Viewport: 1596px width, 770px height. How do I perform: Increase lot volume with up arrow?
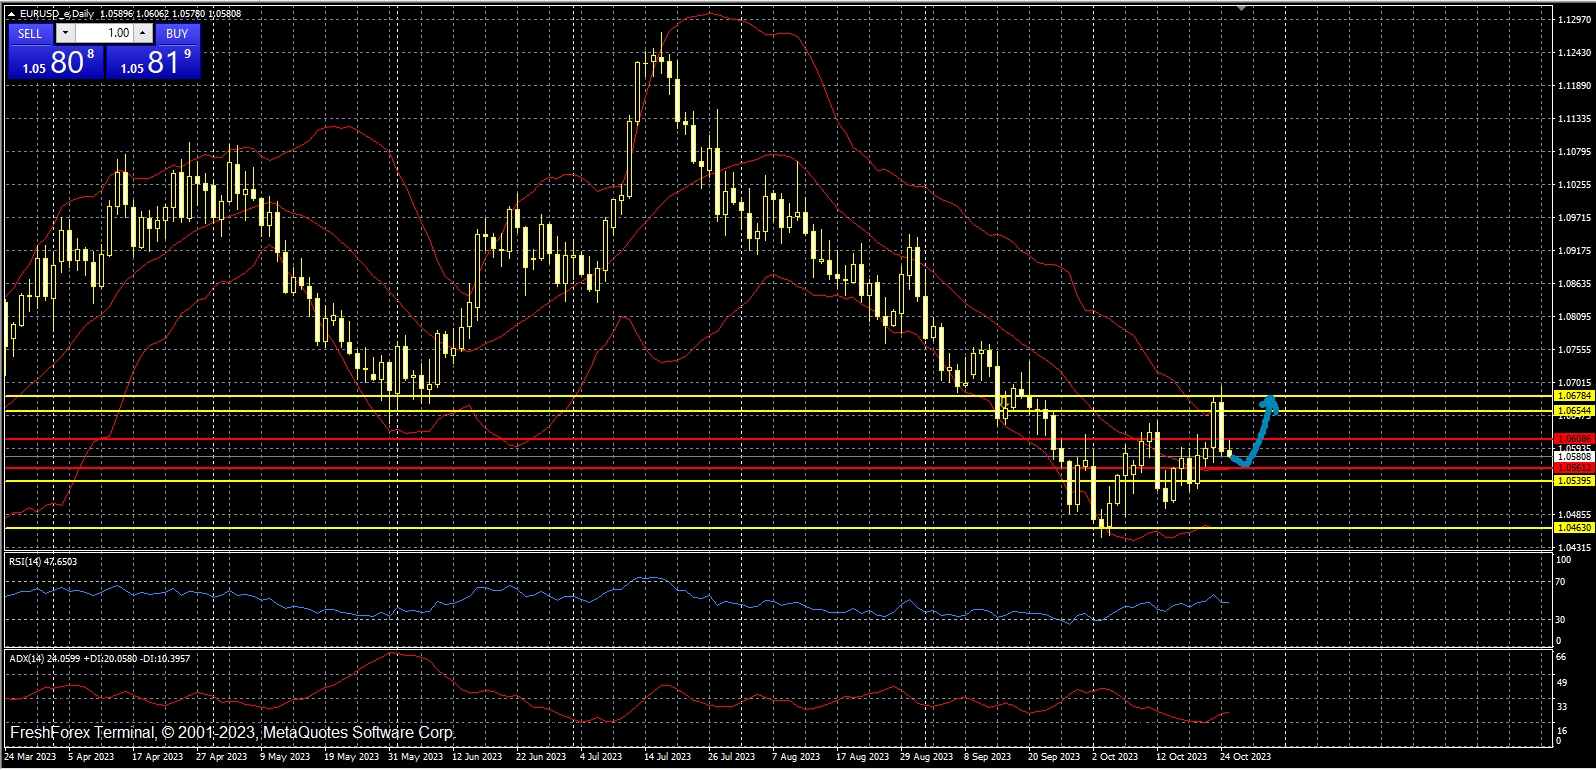click(x=143, y=33)
